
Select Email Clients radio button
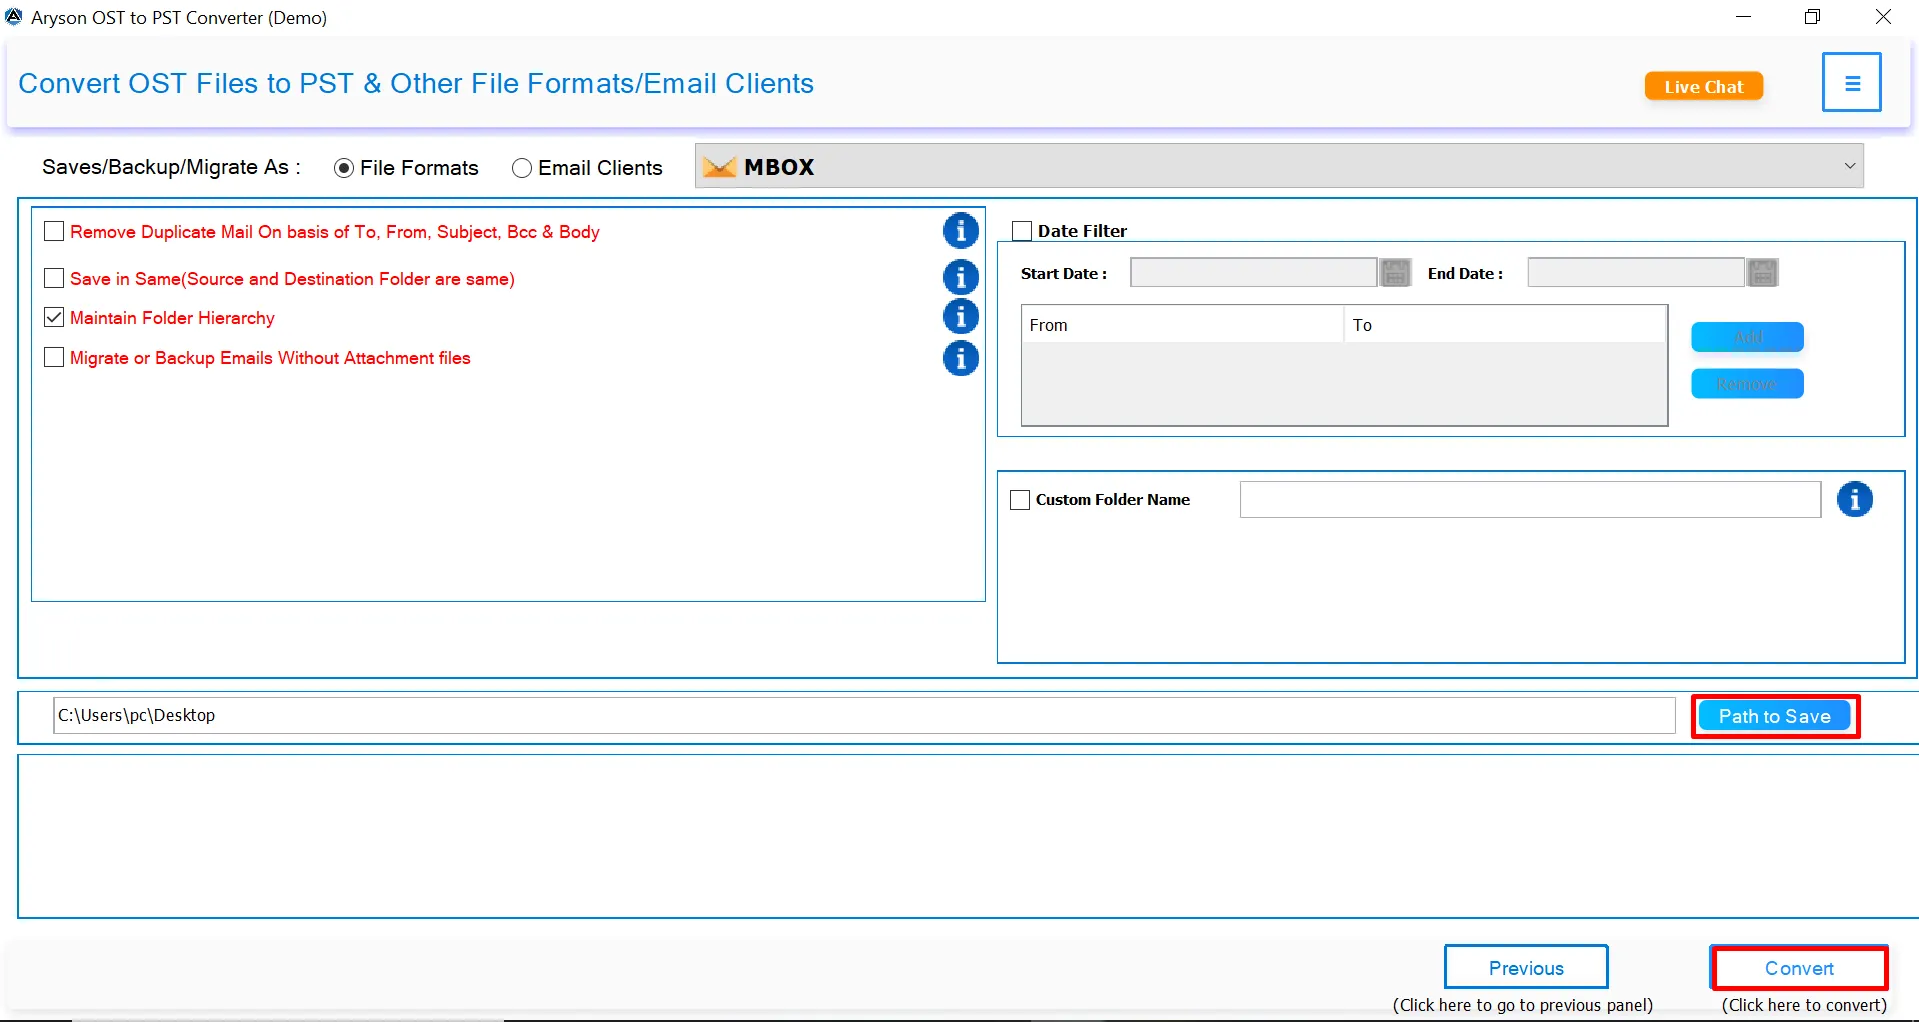point(521,168)
